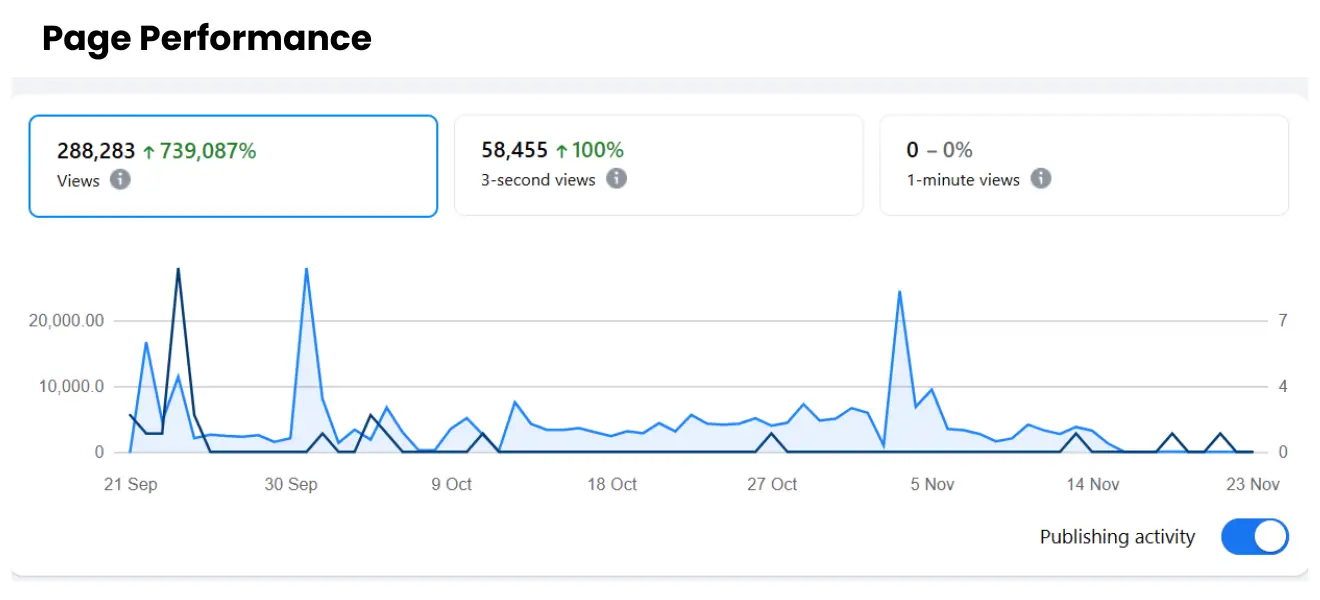This screenshot has height=600, width=1320.
Task: Click the tallest dark publishing activity spike
Action: point(178,269)
